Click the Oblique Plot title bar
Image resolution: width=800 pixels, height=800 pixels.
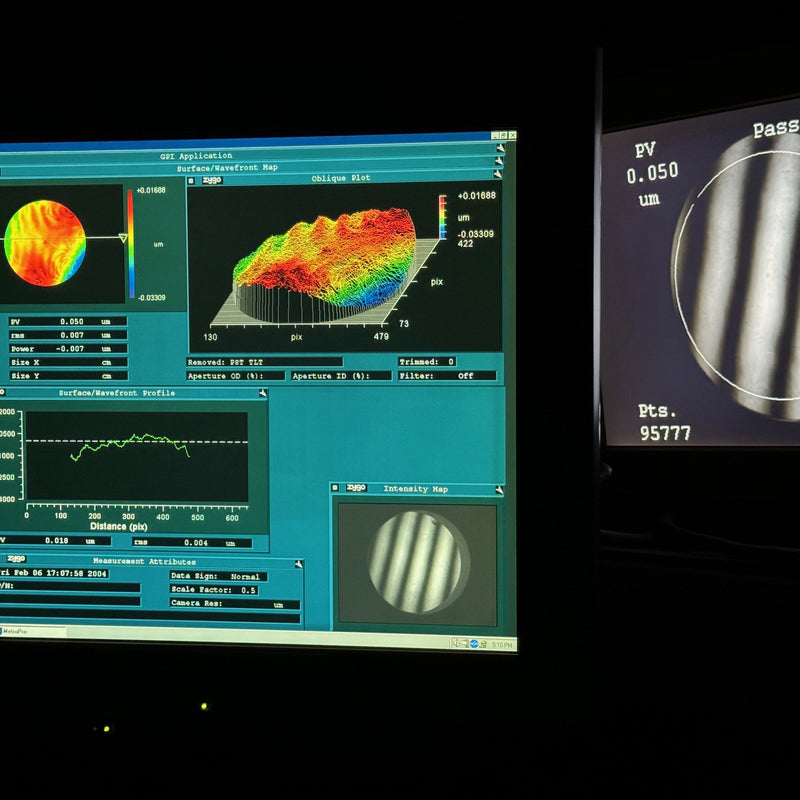(x=344, y=178)
